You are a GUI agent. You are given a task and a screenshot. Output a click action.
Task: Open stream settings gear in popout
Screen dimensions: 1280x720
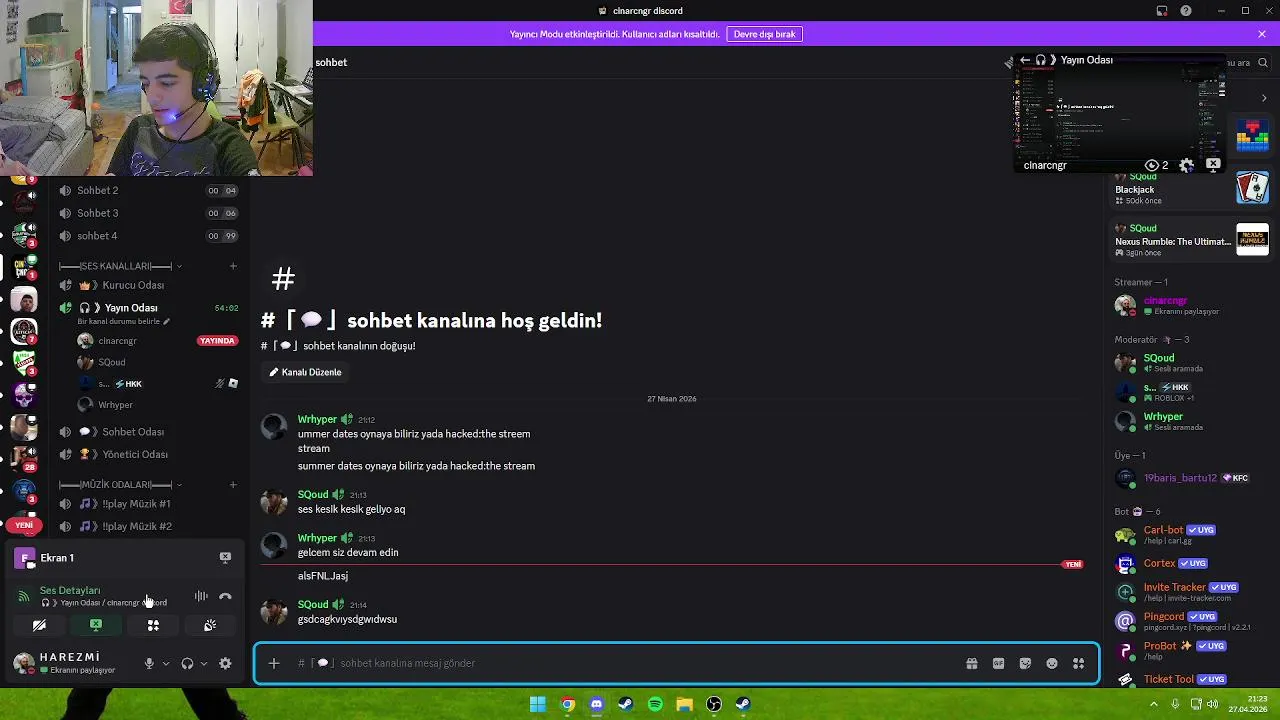[1187, 165]
